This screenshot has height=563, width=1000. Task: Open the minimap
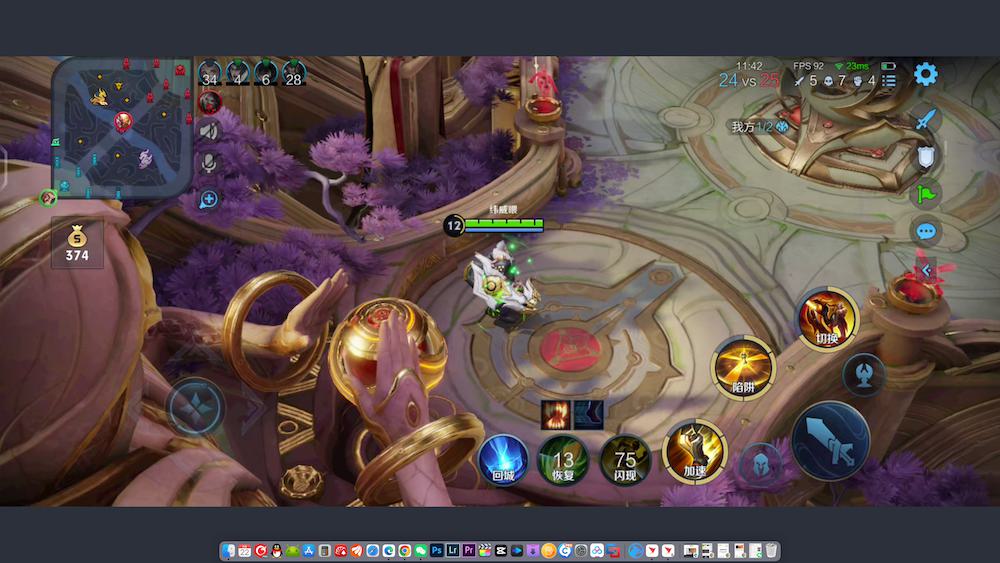tap(122, 128)
